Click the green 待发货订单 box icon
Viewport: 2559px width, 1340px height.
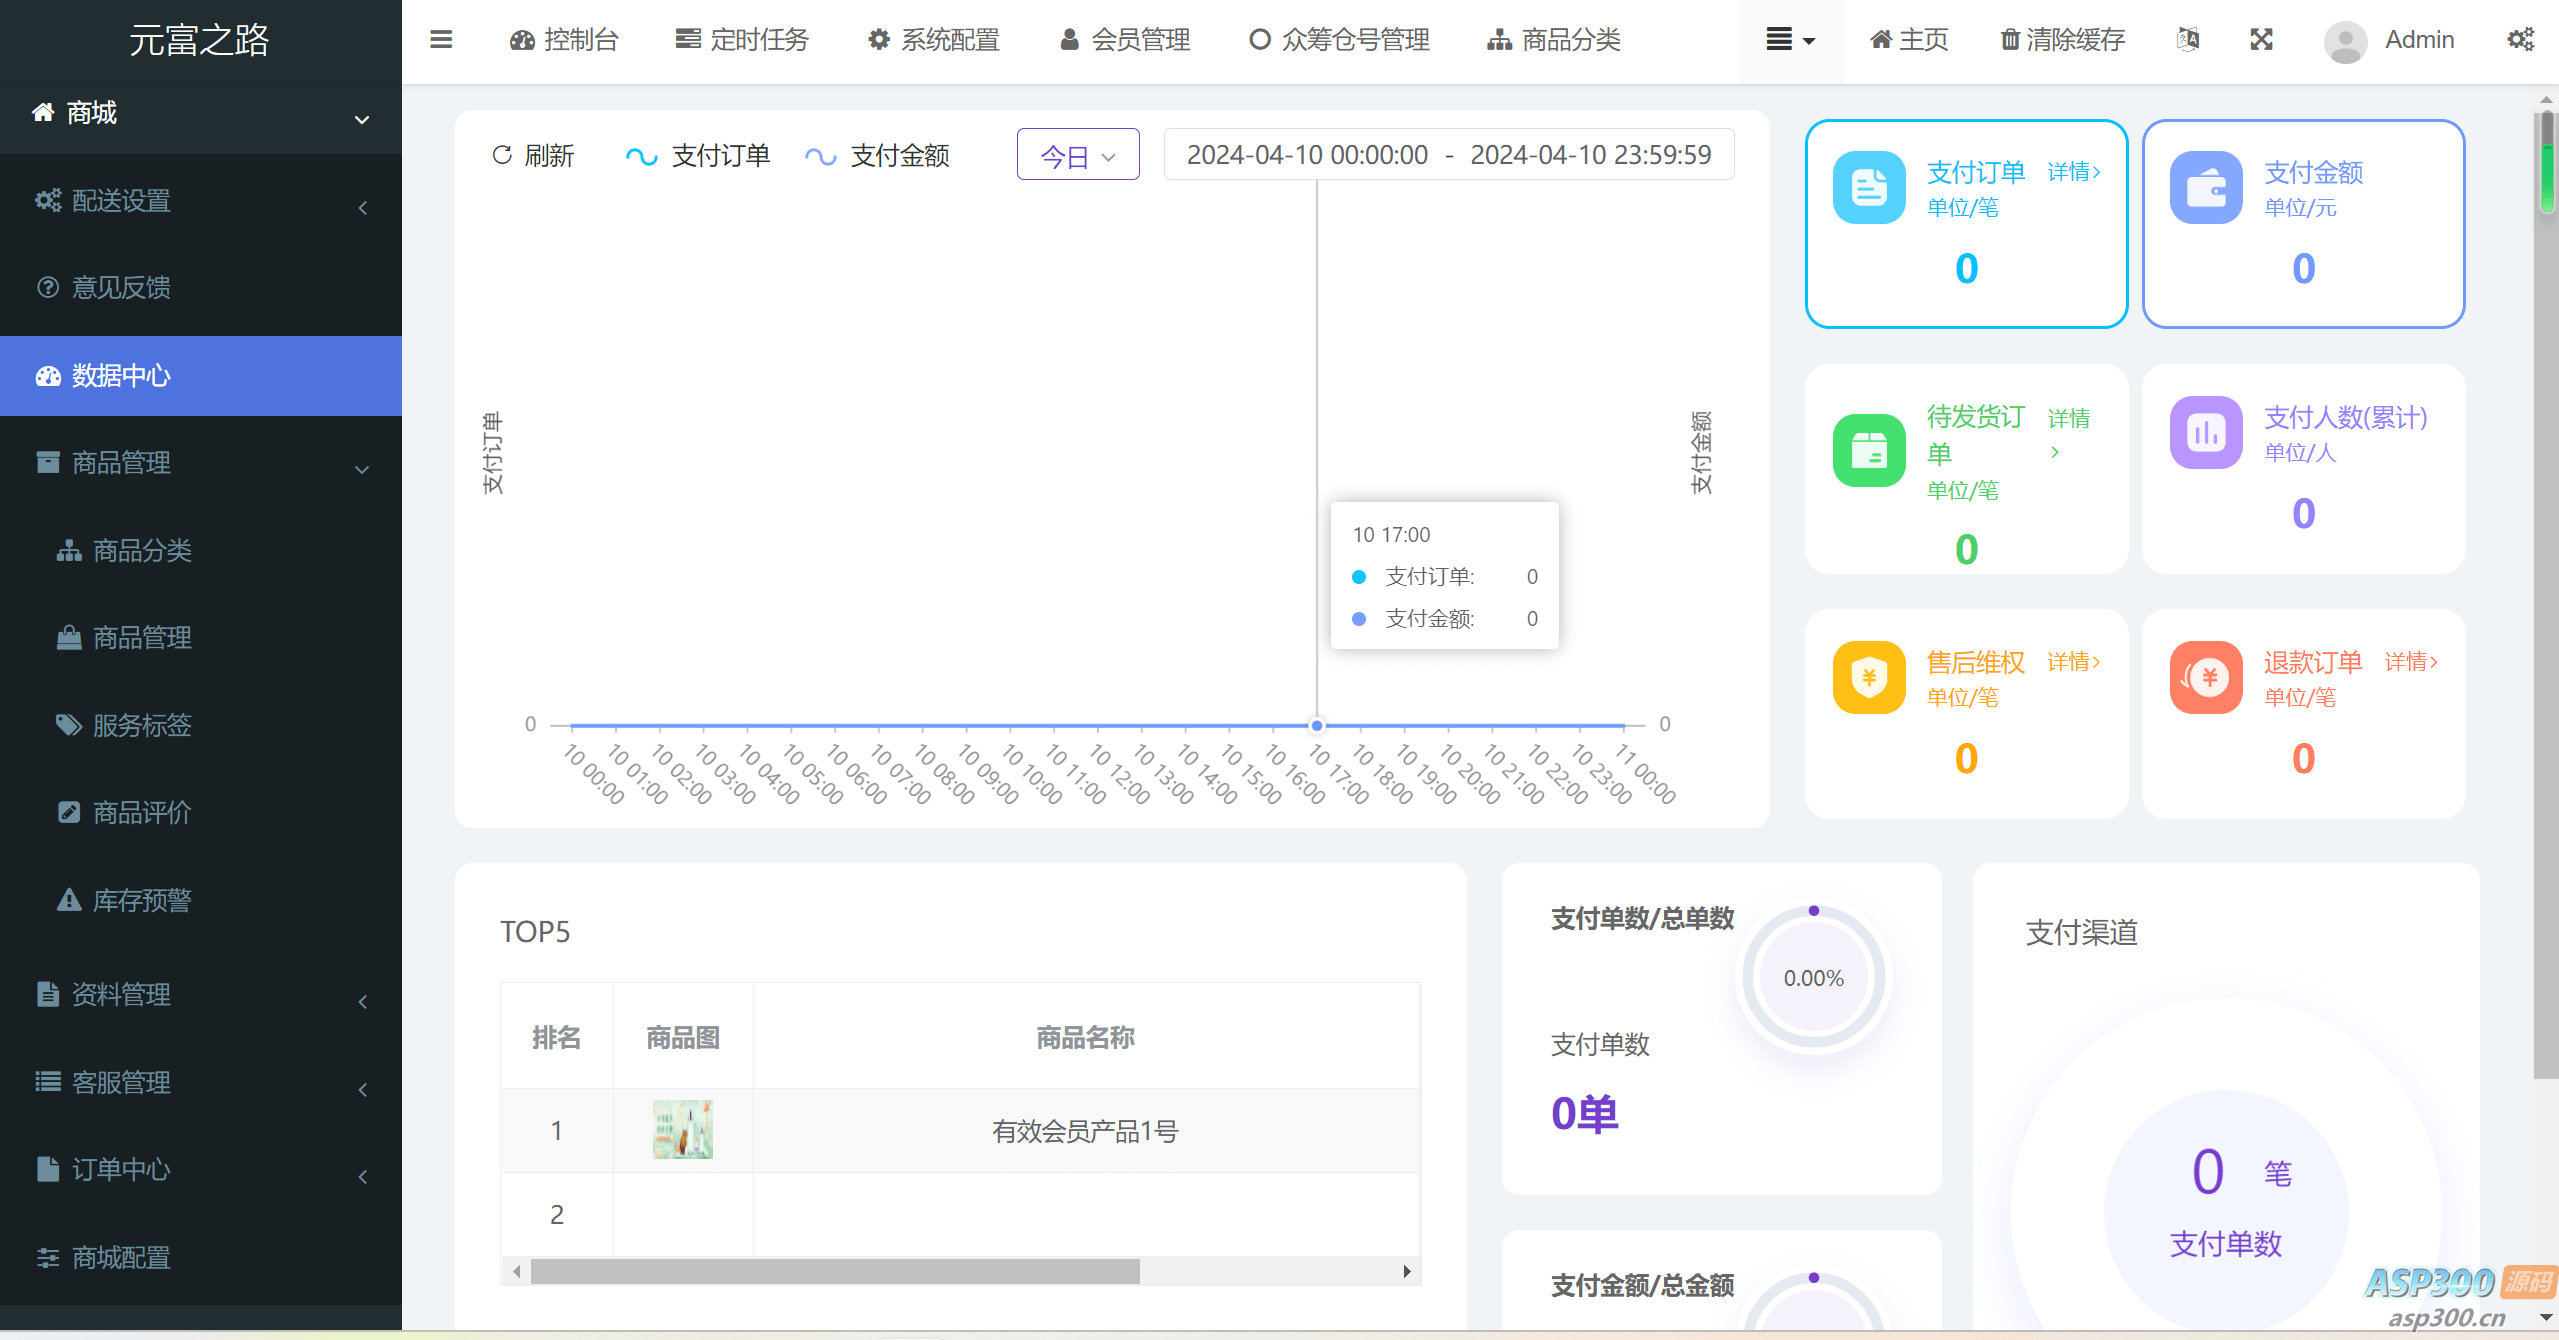coord(1868,450)
